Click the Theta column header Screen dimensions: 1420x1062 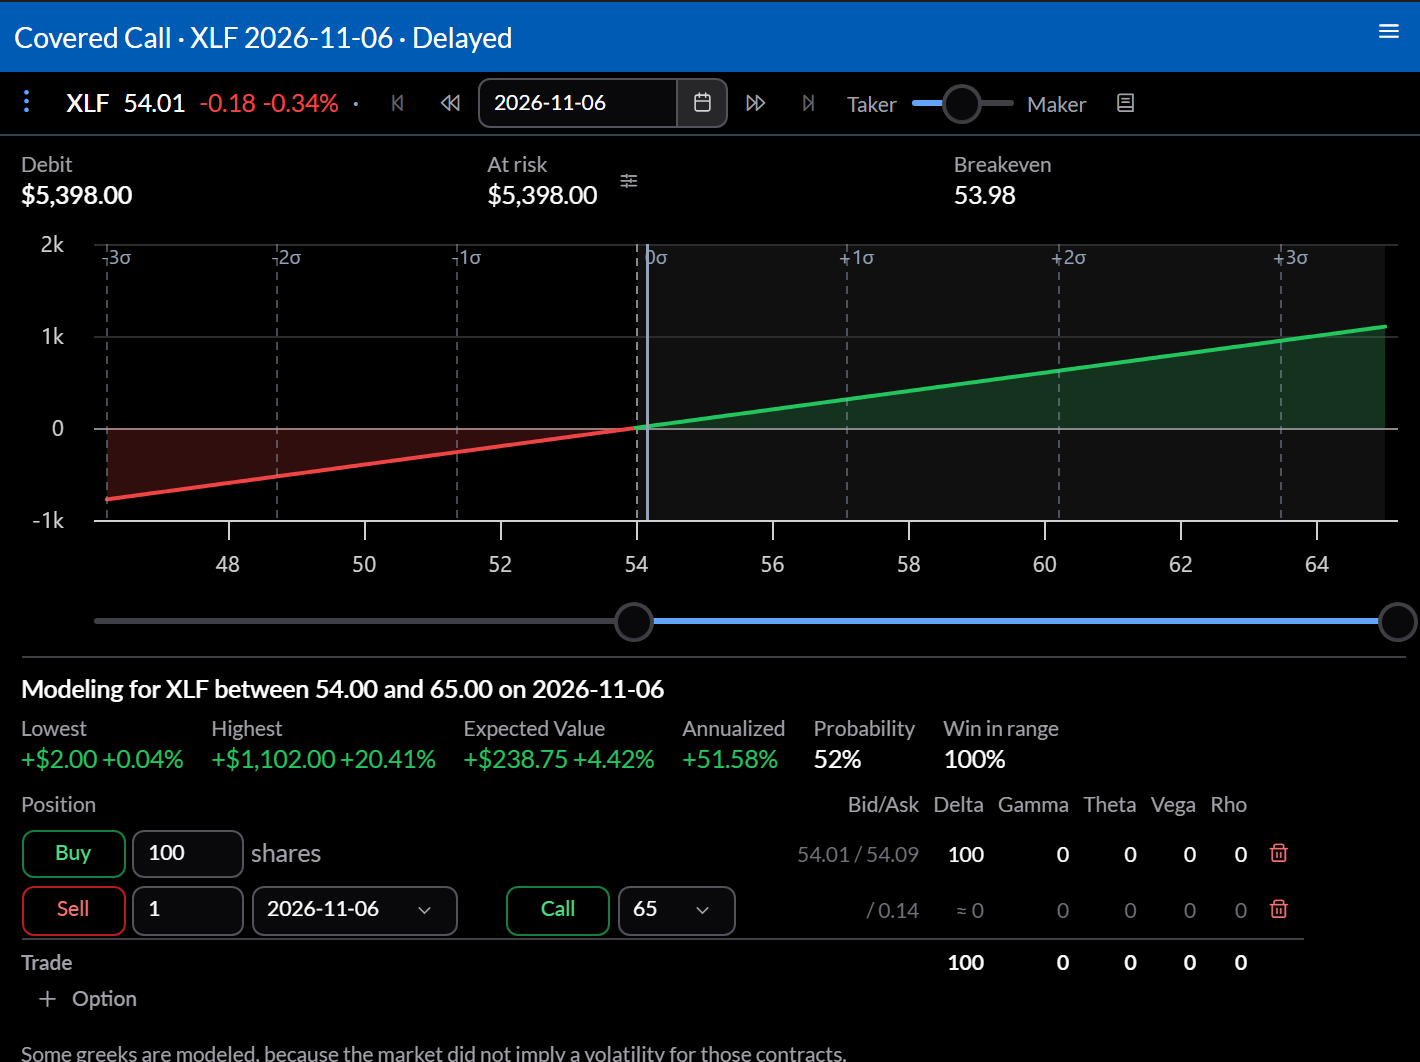pos(1110,805)
